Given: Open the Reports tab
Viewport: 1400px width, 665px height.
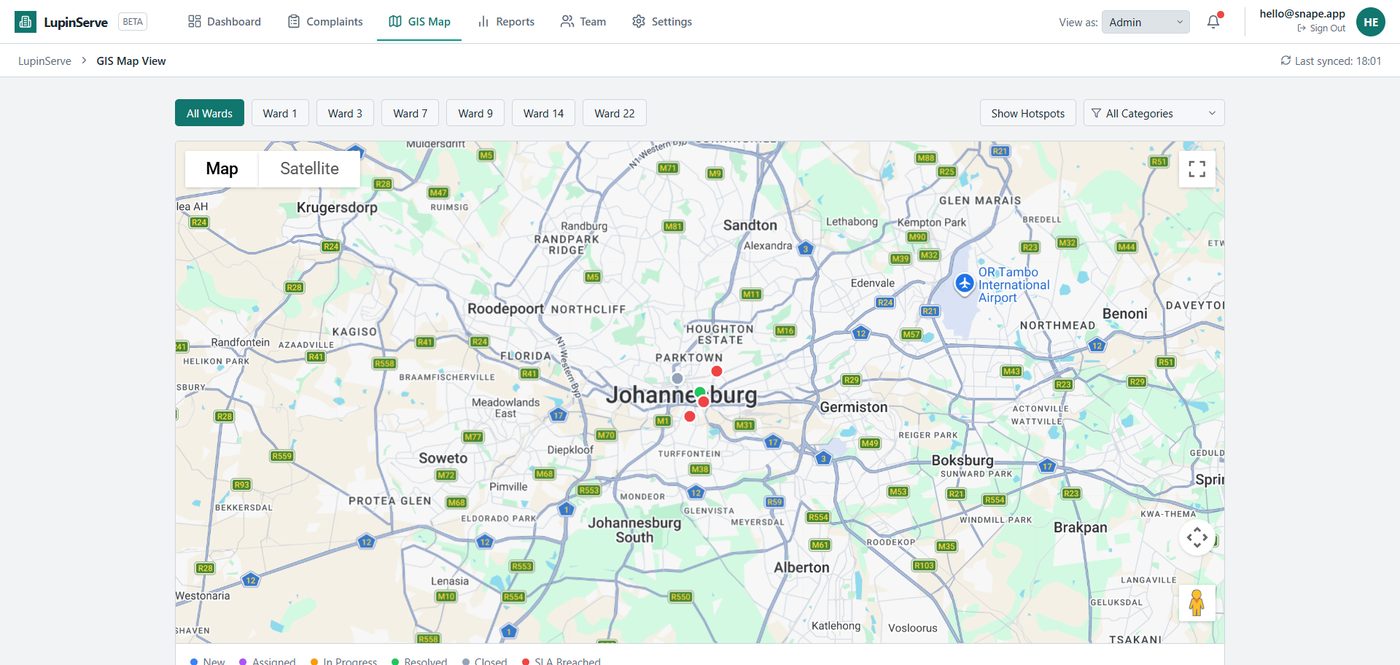Looking at the screenshot, I should click(x=505, y=21).
